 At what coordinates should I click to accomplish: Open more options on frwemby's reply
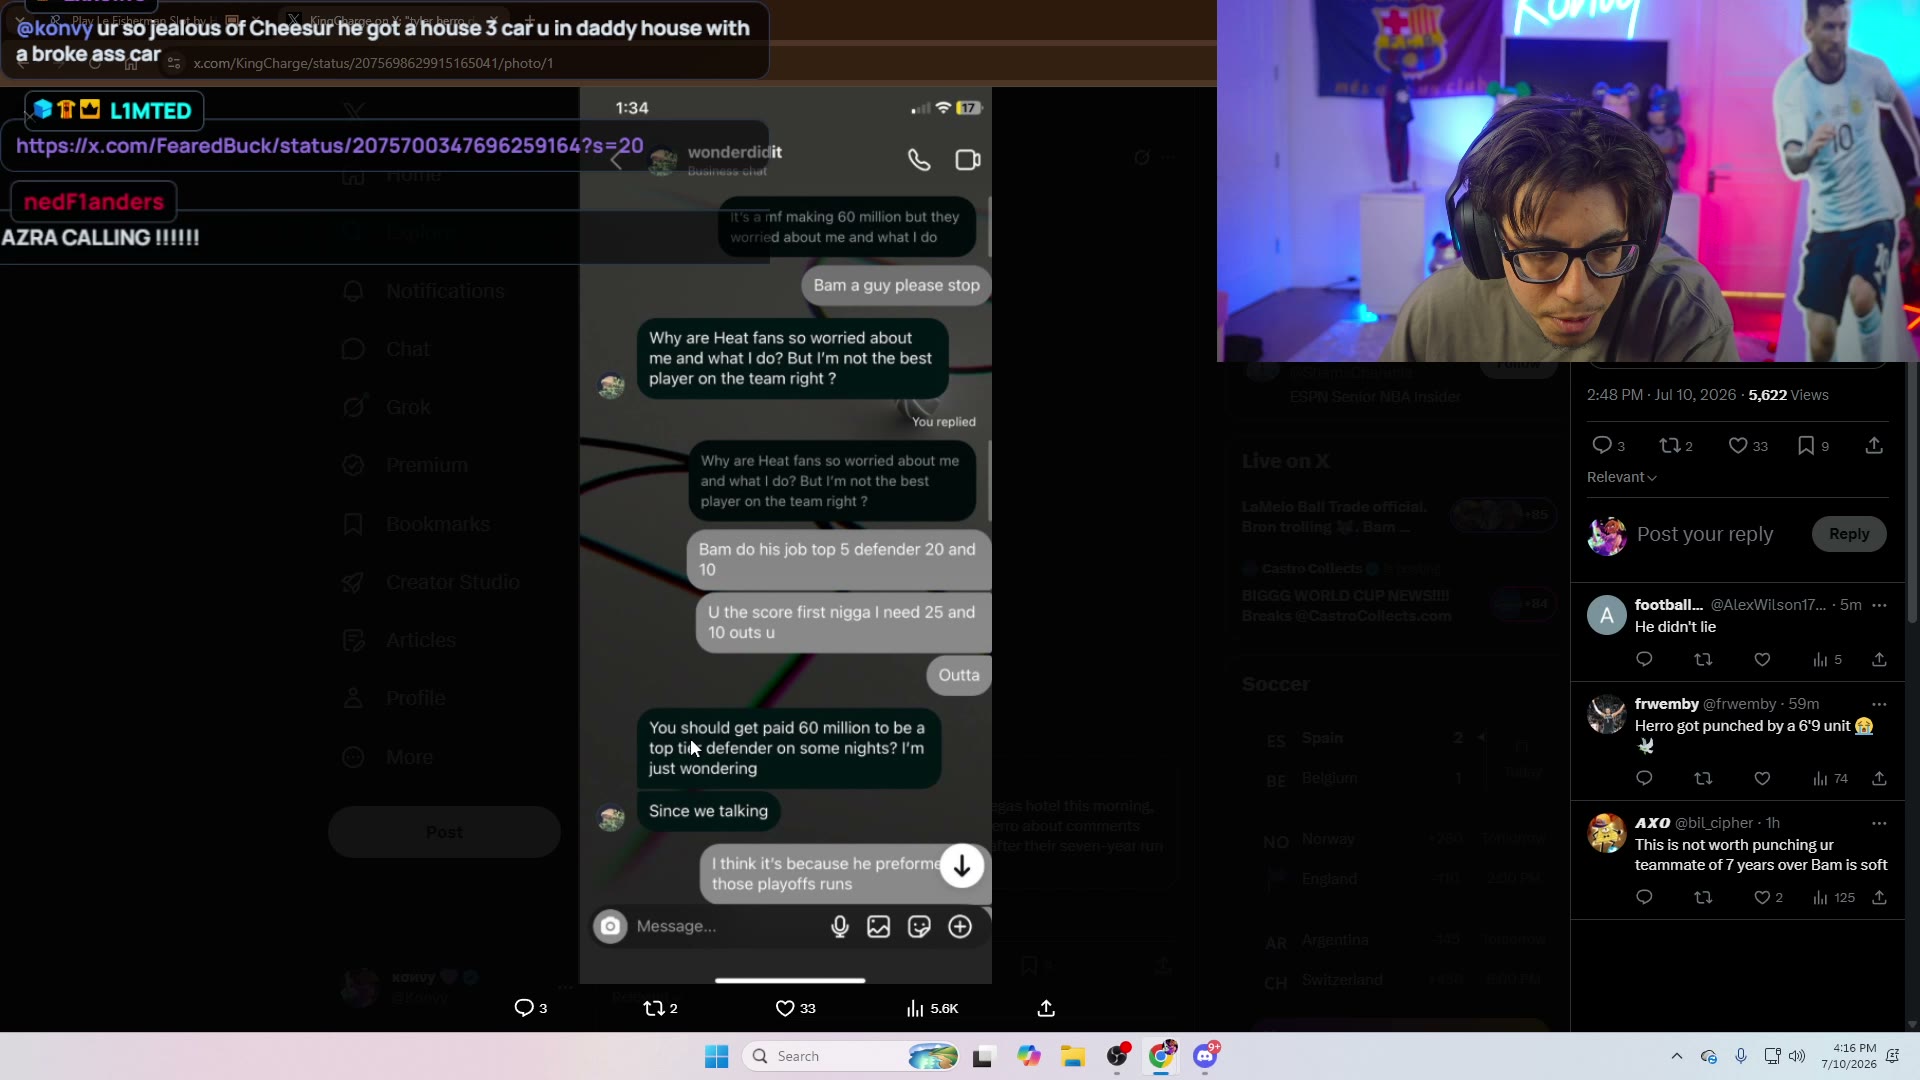(1879, 704)
